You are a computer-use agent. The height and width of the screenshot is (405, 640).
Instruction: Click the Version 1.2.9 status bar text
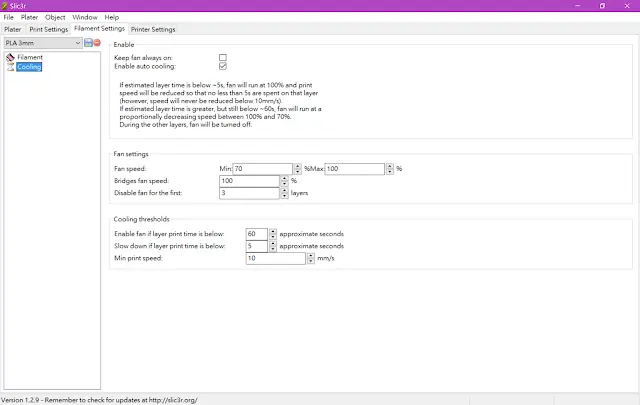pyautogui.click(x=99, y=400)
